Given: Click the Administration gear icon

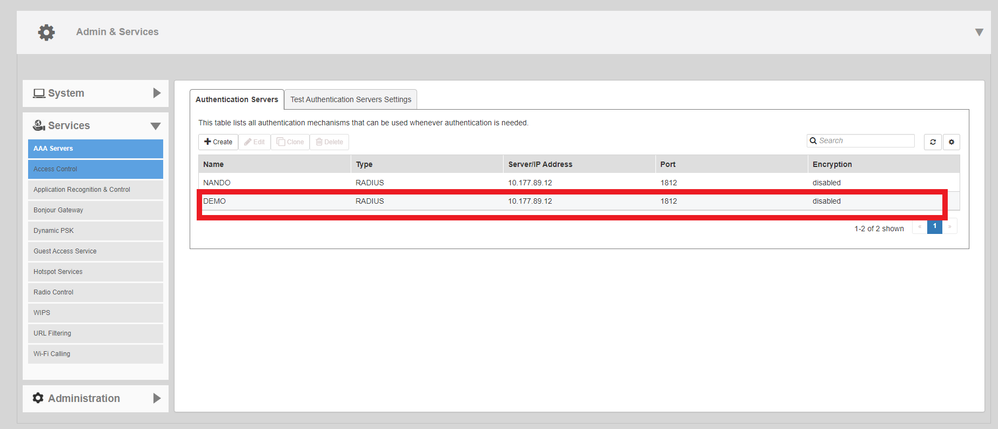Looking at the screenshot, I should click(38, 398).
